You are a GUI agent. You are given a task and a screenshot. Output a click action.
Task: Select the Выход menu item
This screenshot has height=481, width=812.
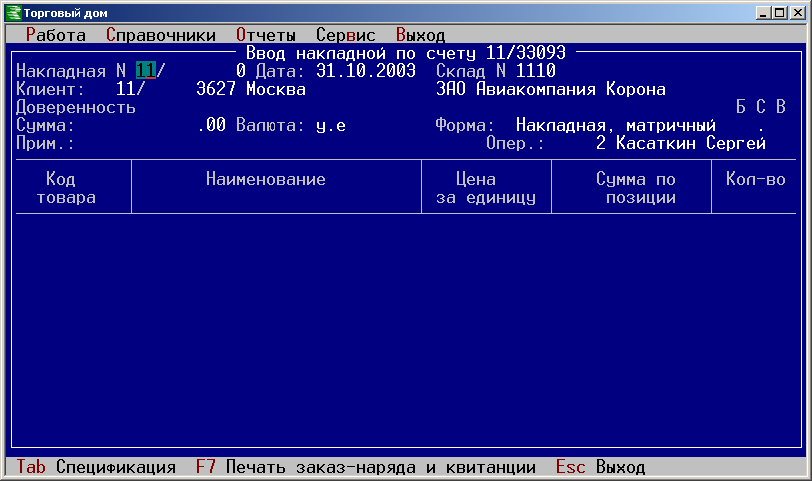pyautogui.click(x=420, y=35)
